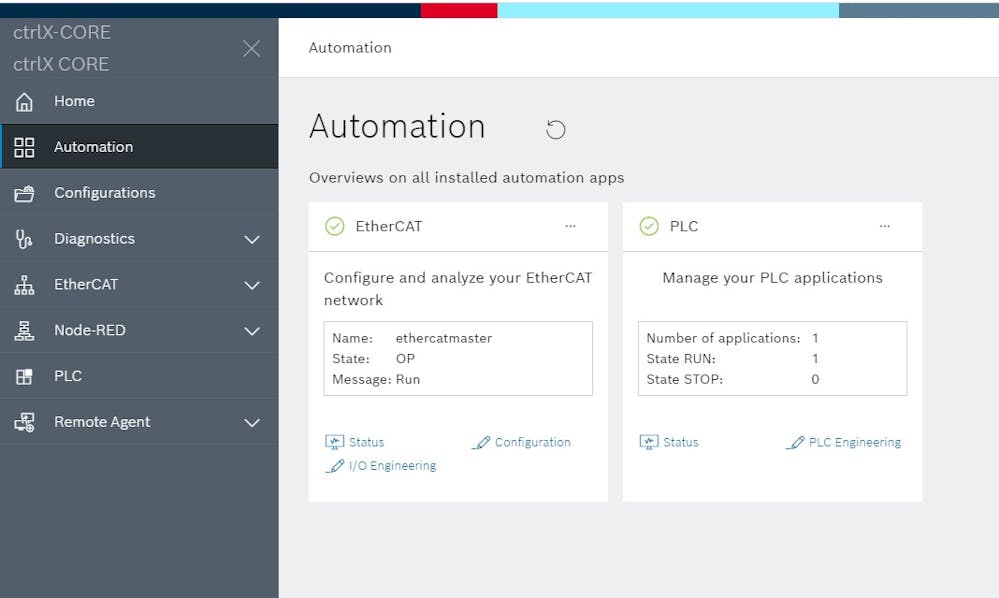This screenshot has width=999, height=598.
Task: Click the Home house icon in sidebar
Action: click(24, 101)
